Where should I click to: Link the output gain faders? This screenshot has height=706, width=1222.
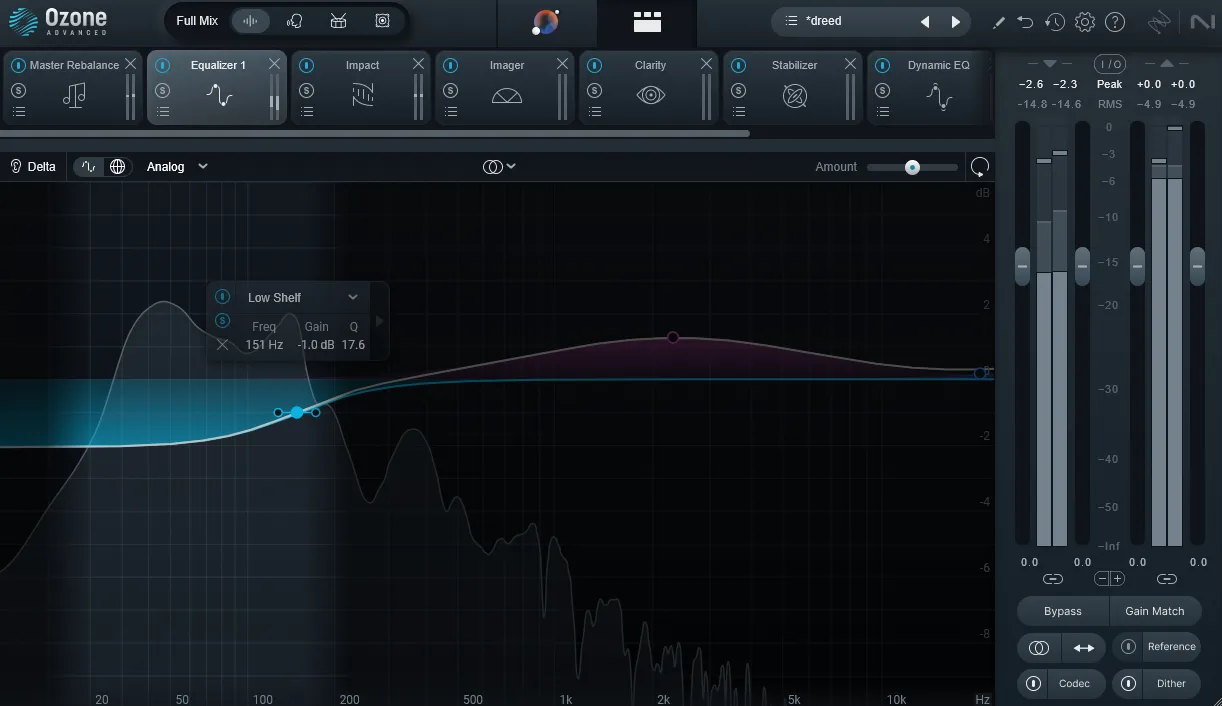[1167, 579]
